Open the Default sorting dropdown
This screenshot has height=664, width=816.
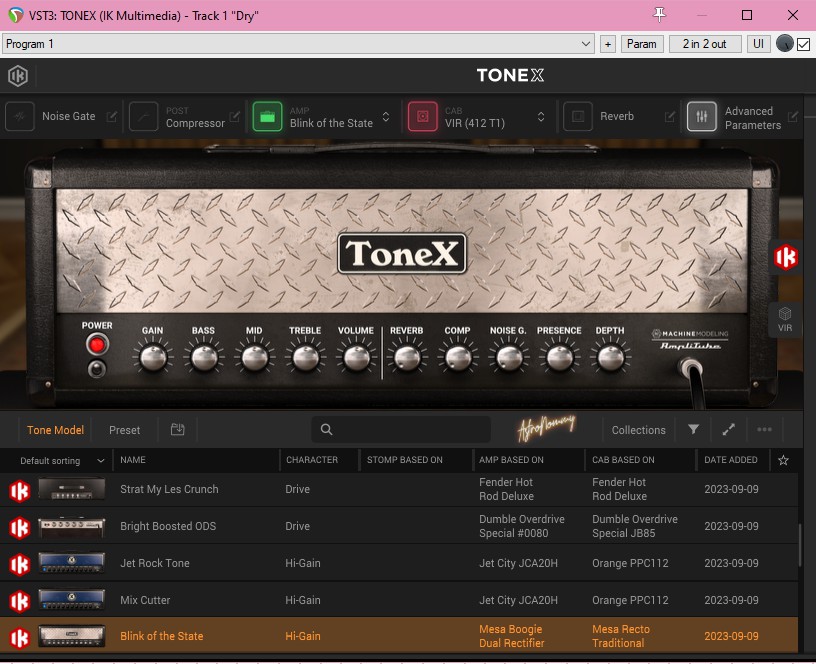click(62, 461)
